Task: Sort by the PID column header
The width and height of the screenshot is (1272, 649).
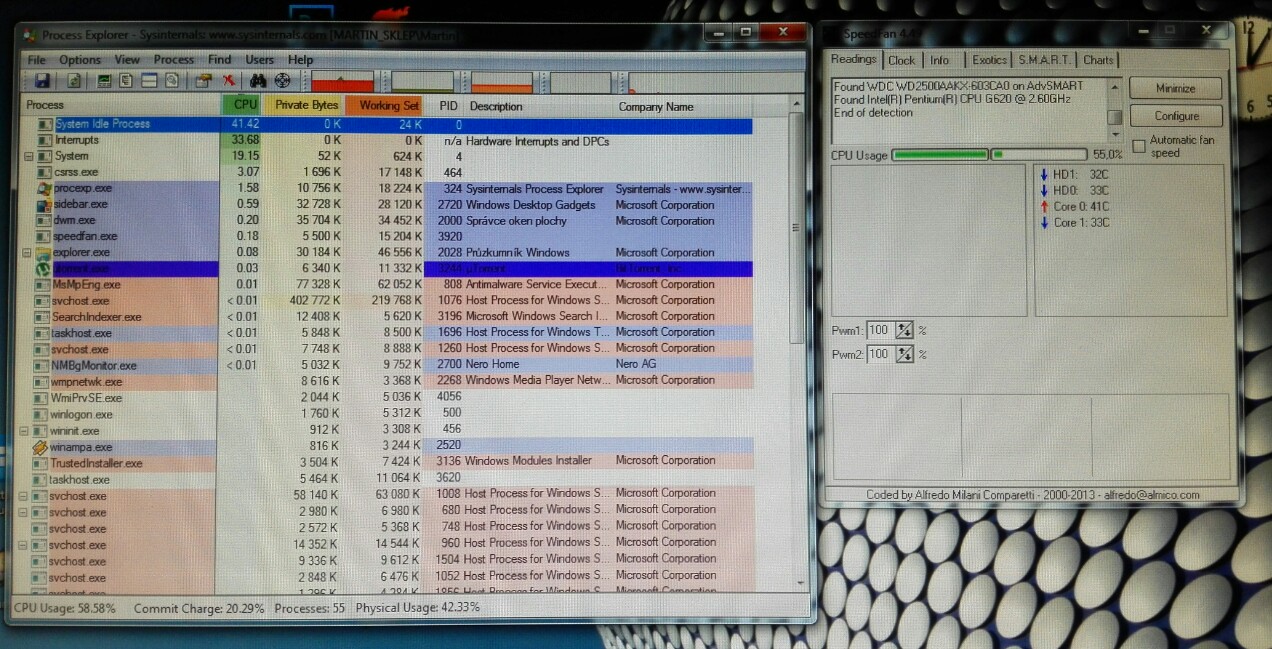Action: click(448, 105)
